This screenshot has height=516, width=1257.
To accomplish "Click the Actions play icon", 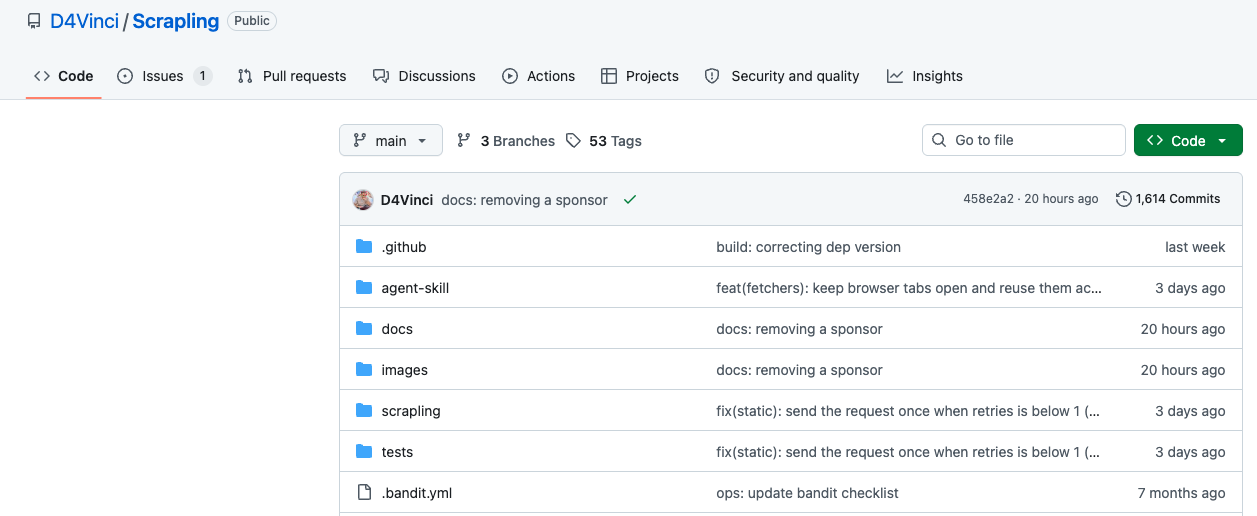I will coord(510,76).
